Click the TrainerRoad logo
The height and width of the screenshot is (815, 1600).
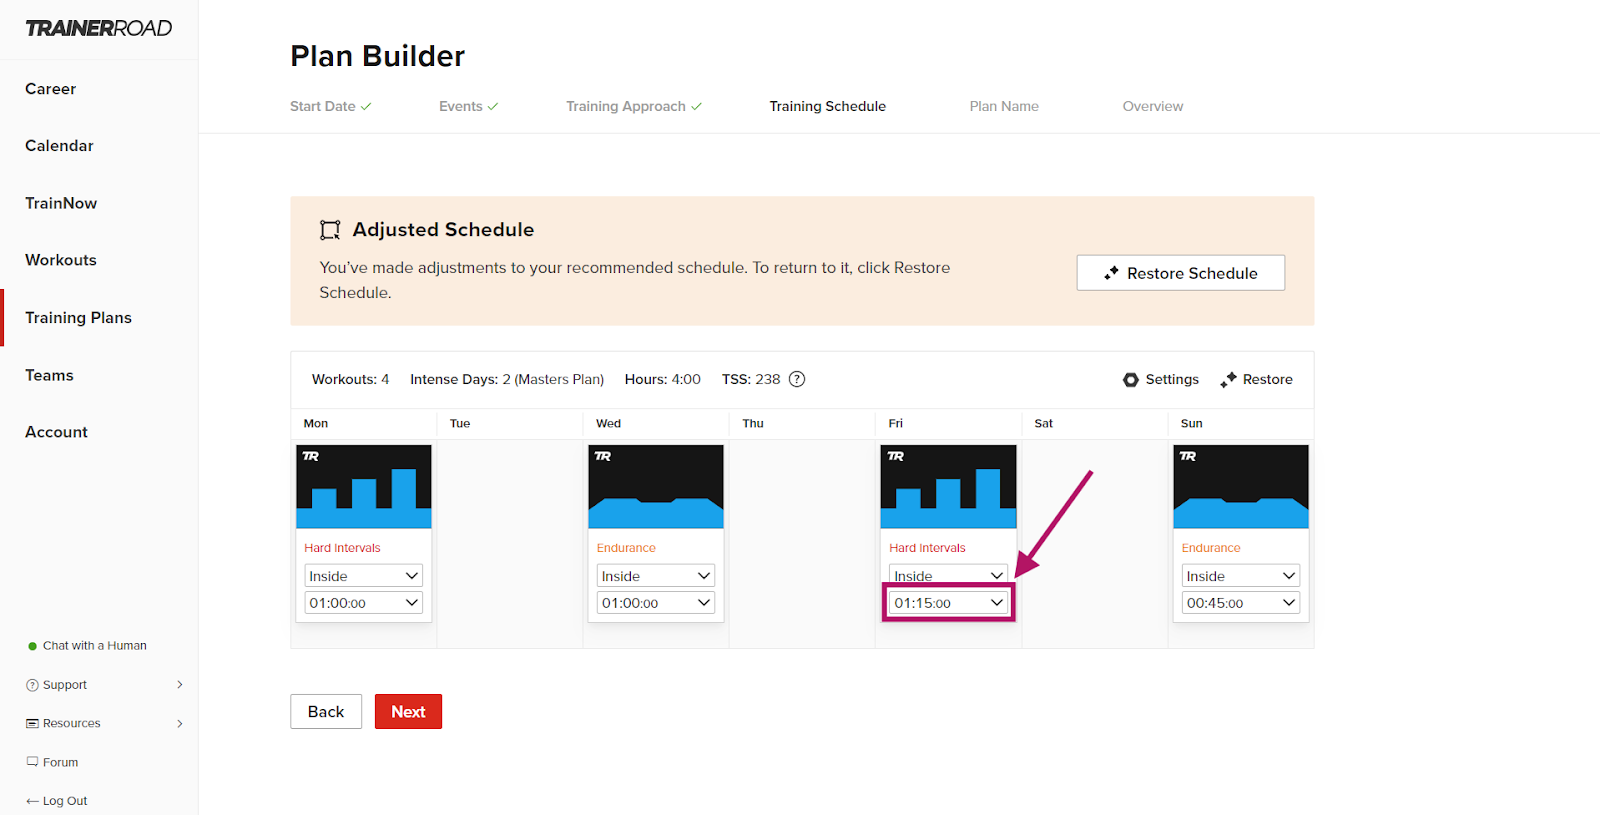(x=99, y=28)
